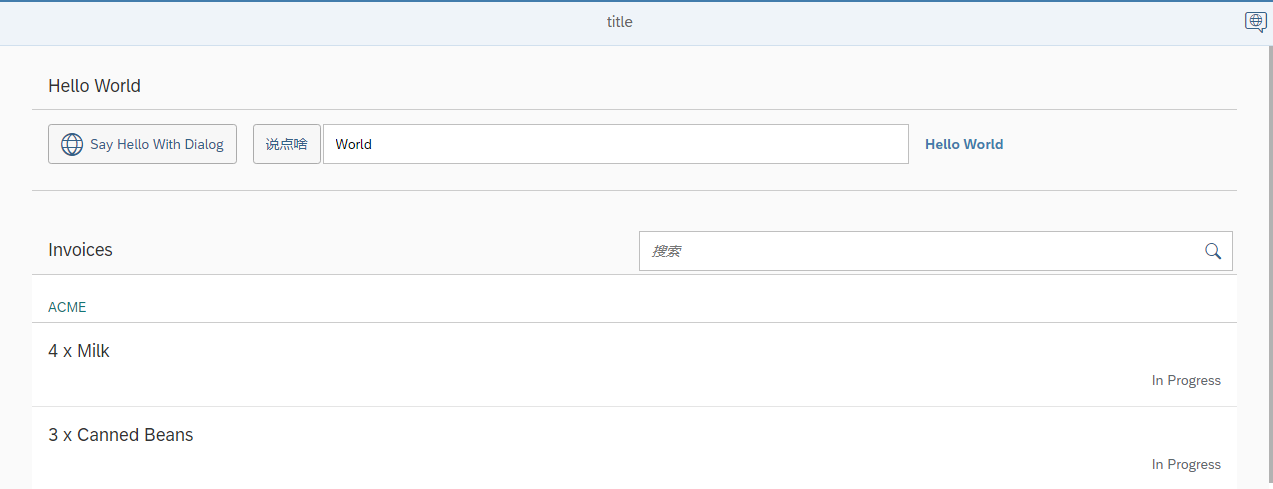Open the 3 x Canned Beans invoice

coord(634,448)
